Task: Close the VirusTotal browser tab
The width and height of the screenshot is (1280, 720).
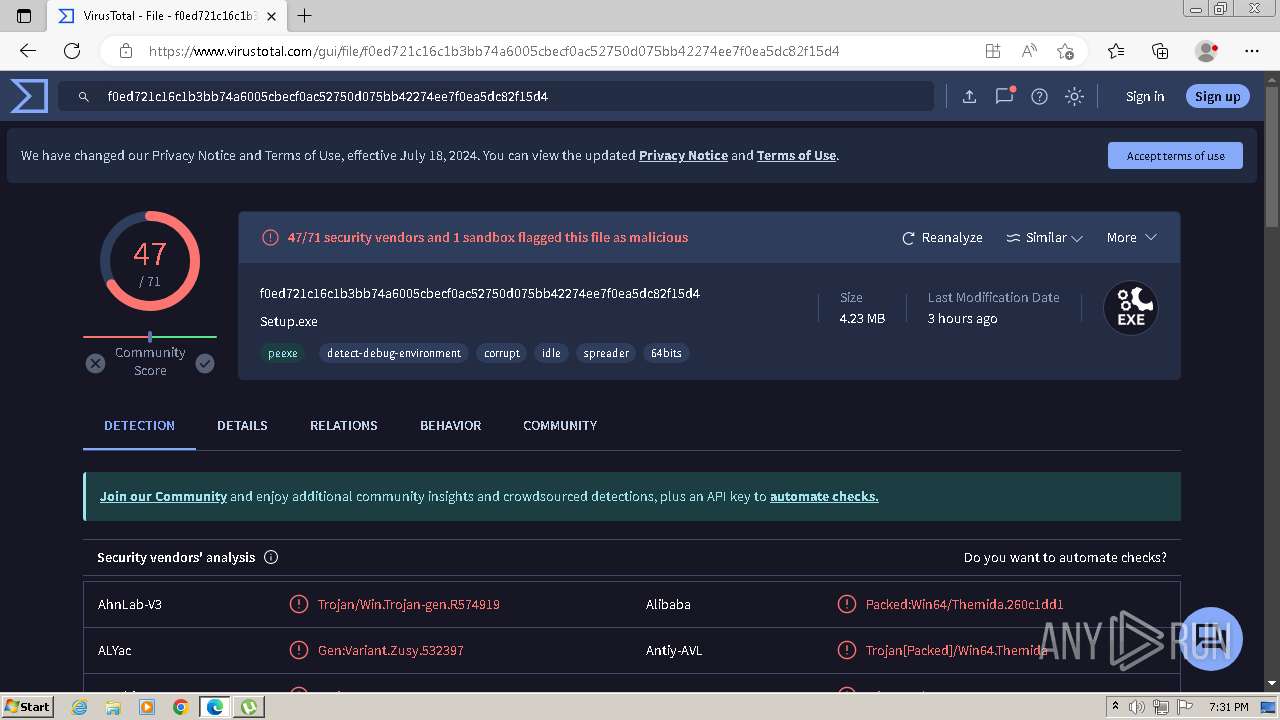Action: coord(271,16)
